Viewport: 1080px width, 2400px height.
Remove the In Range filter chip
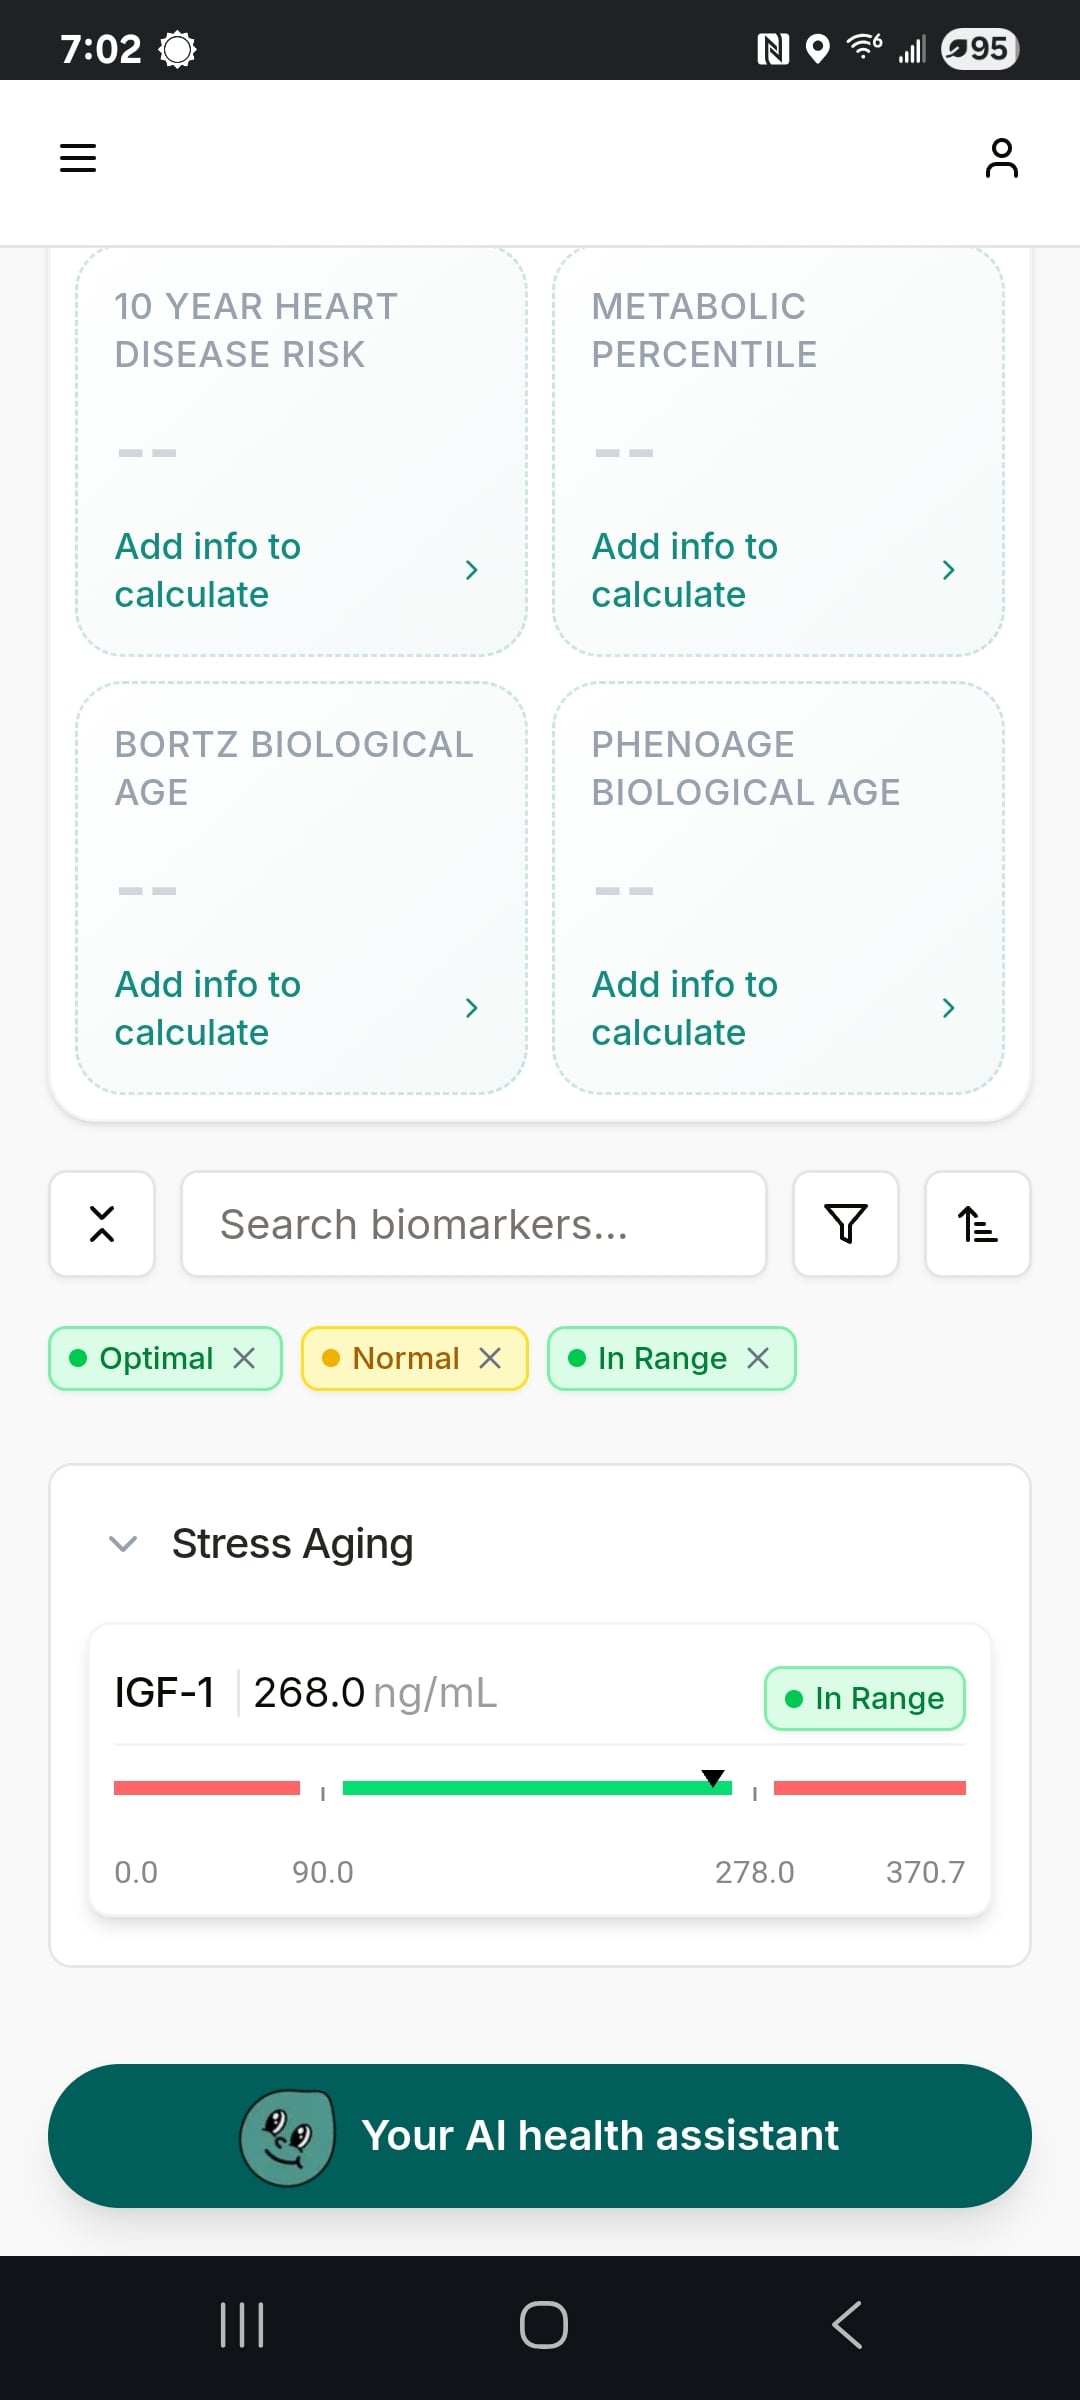point(758,1358)
